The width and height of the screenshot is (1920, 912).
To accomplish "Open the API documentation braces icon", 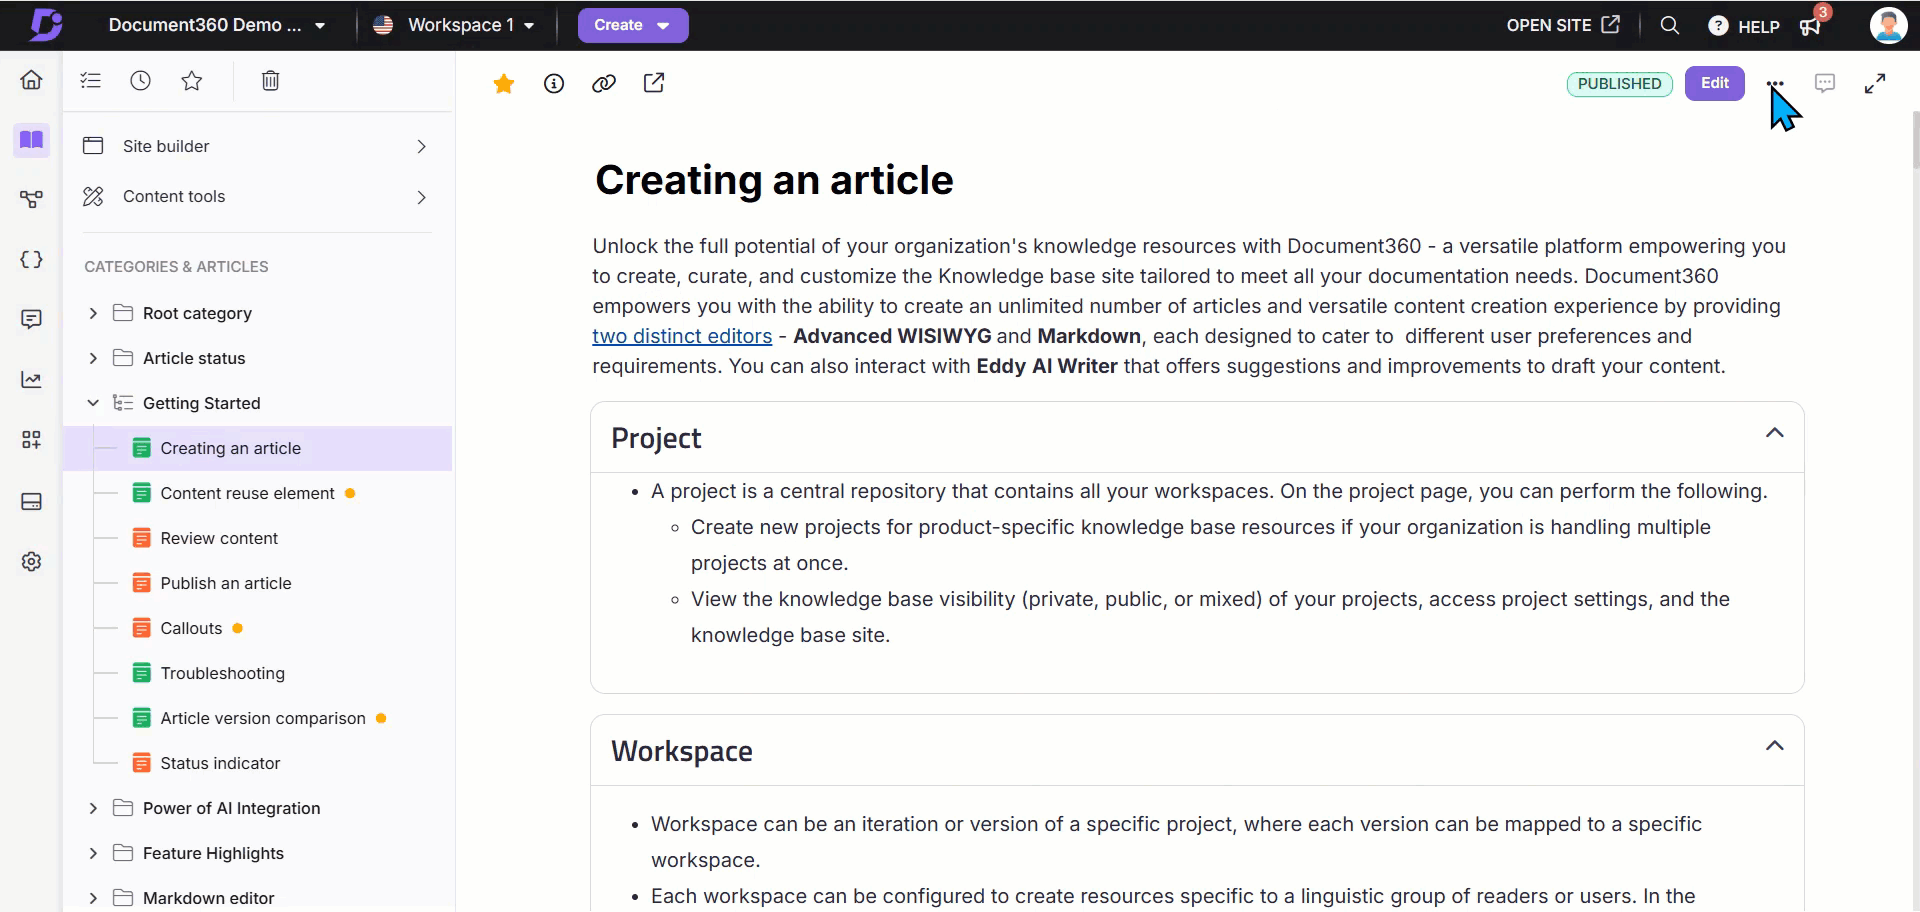I will tap(31, 259).
